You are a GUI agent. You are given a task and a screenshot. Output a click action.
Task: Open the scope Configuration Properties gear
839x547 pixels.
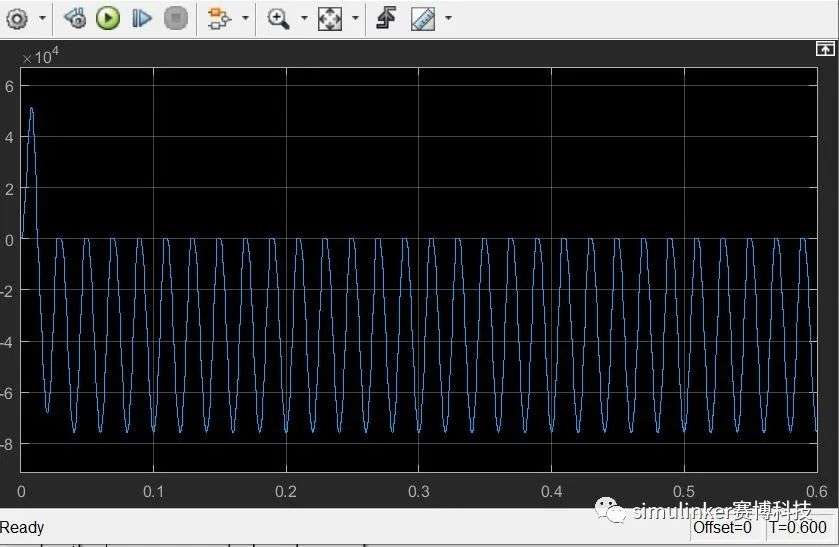(17, 19)
